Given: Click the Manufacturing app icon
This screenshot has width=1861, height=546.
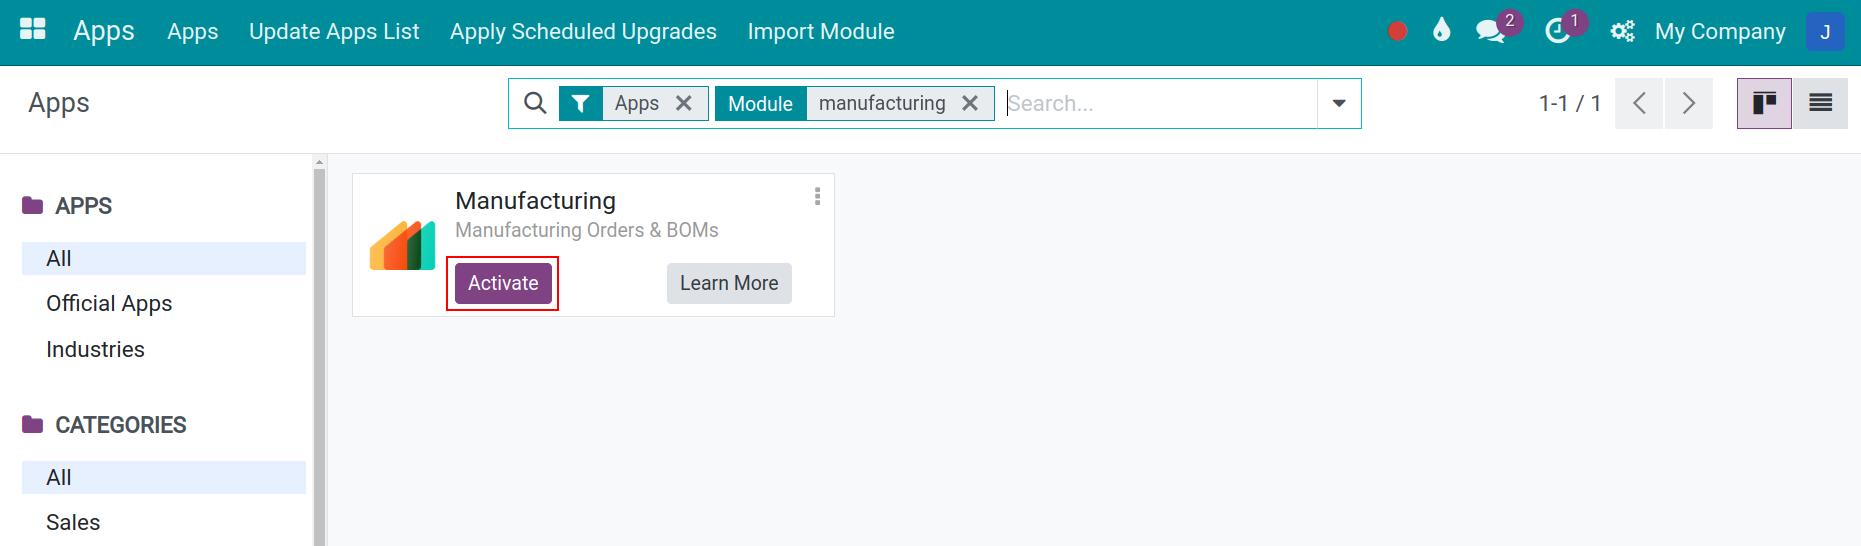Looking at the screenshot, I should pyautogui.click(x=402, y=245).
